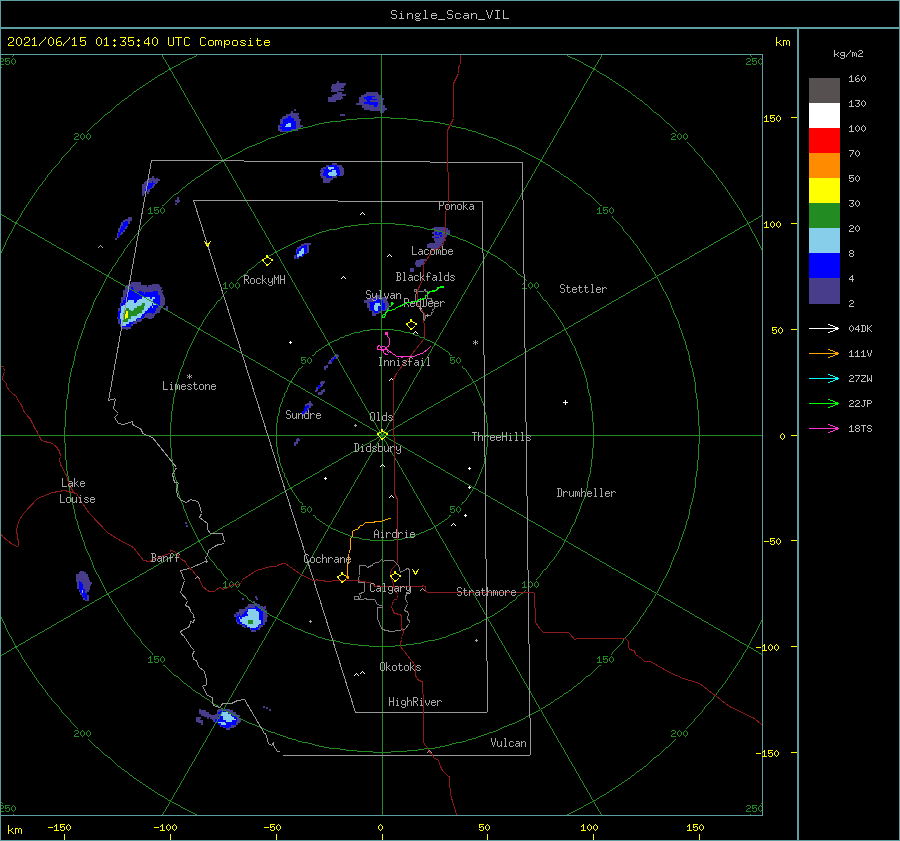Image resolution: width=900 pixels, height=841 pixels.
Task: Click the yellow diamond marker near RockyMH
Action: pos(267,261)
